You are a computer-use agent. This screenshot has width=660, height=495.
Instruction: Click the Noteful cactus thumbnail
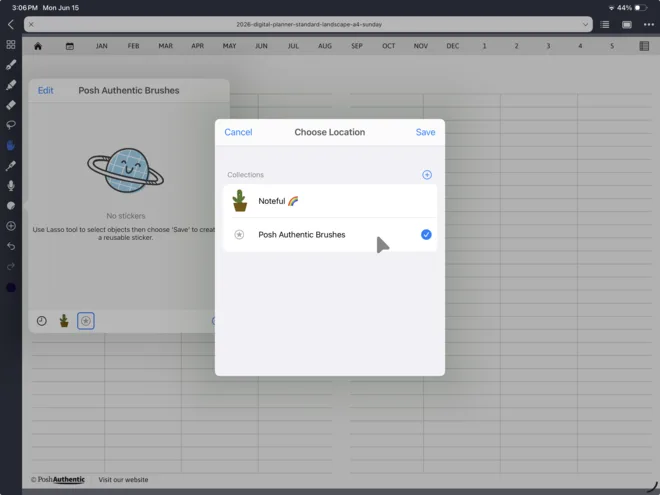(x=240, y=201)
